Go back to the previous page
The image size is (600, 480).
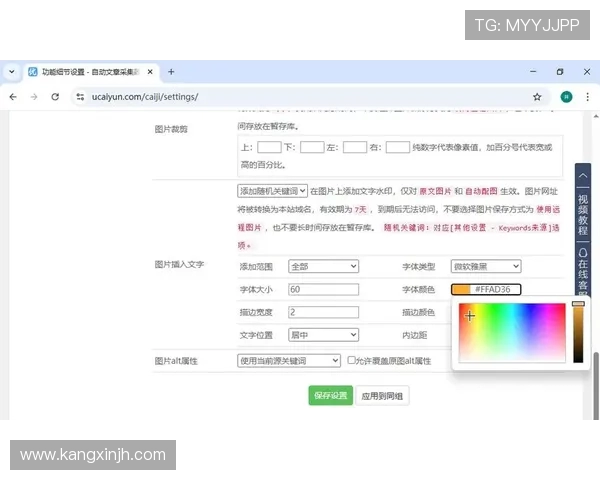[13, 97]
